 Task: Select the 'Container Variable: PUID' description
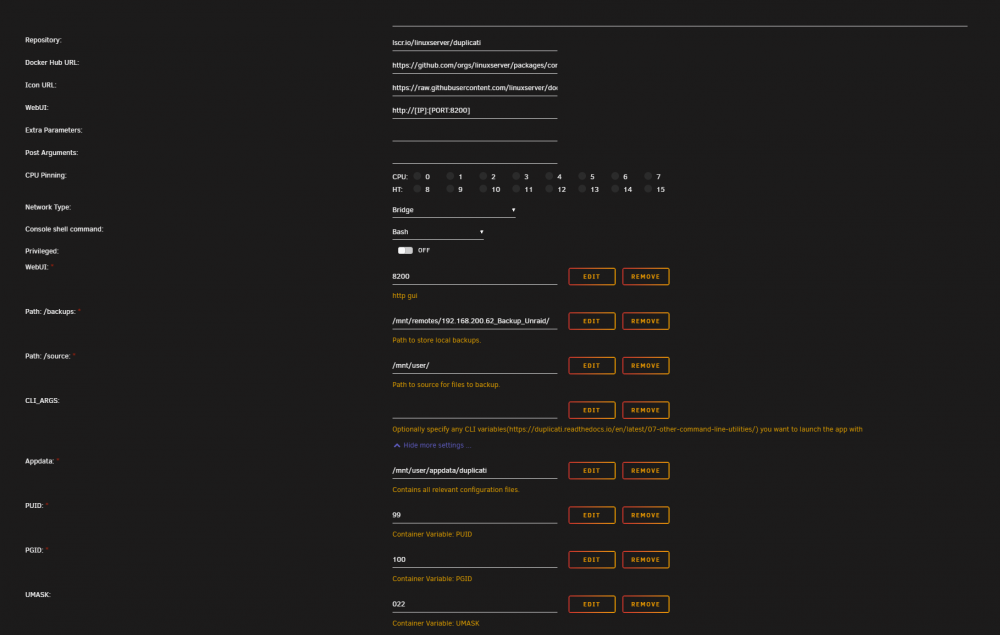[432, 534]
